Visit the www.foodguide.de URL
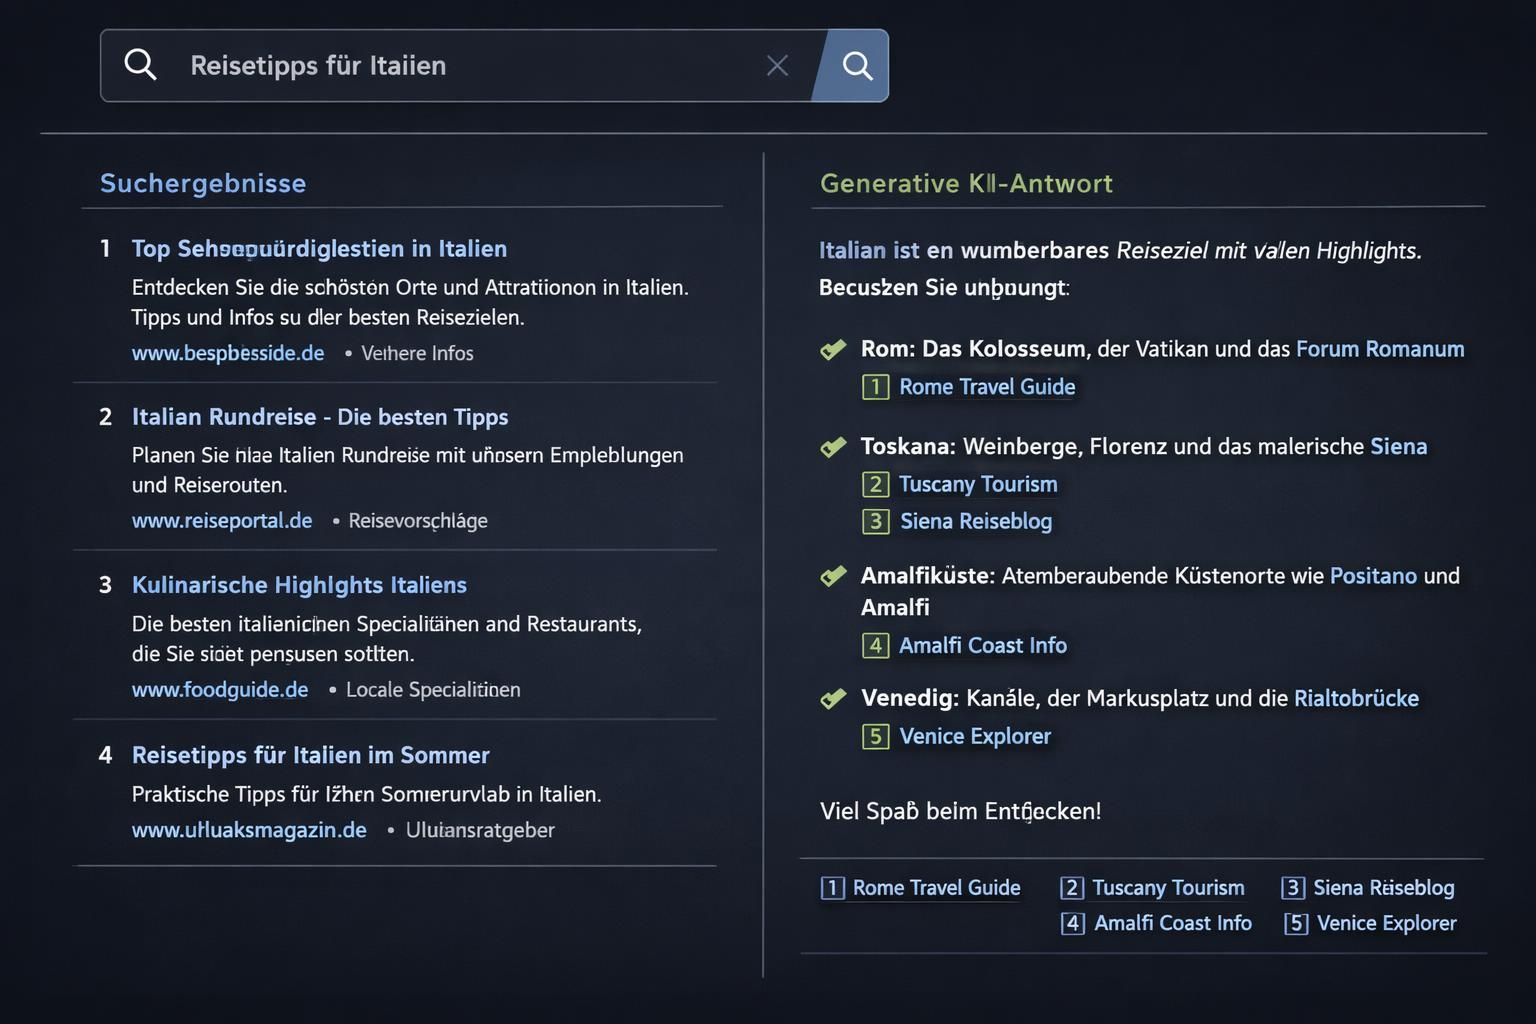The height and width of the screenshot is (1024, 1536). [220, 690]
